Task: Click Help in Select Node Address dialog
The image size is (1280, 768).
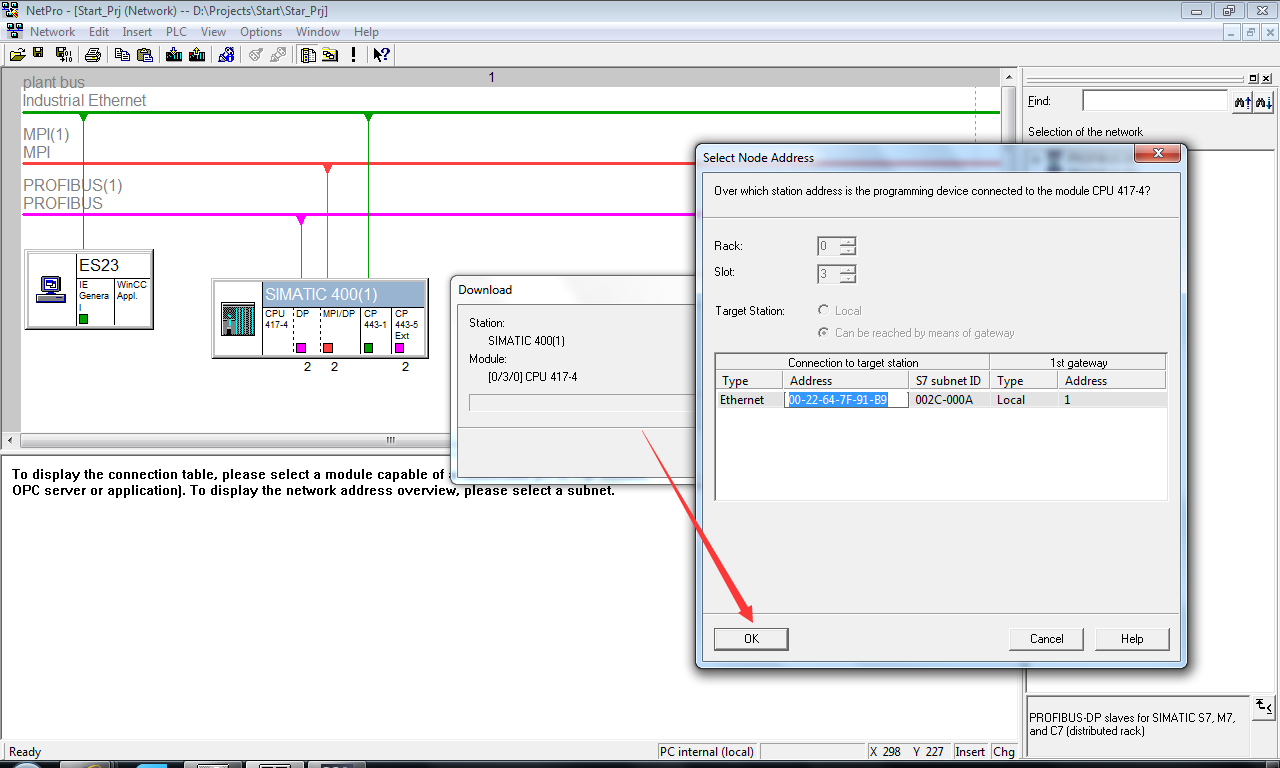Action: point(1132,639)
